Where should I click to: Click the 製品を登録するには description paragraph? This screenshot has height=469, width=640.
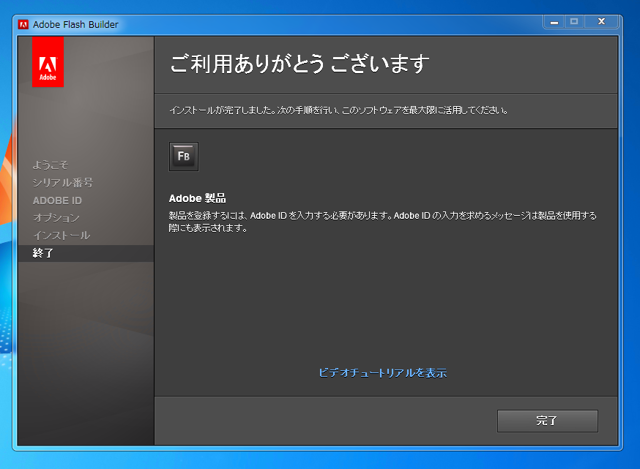click(x=382, y=222)
